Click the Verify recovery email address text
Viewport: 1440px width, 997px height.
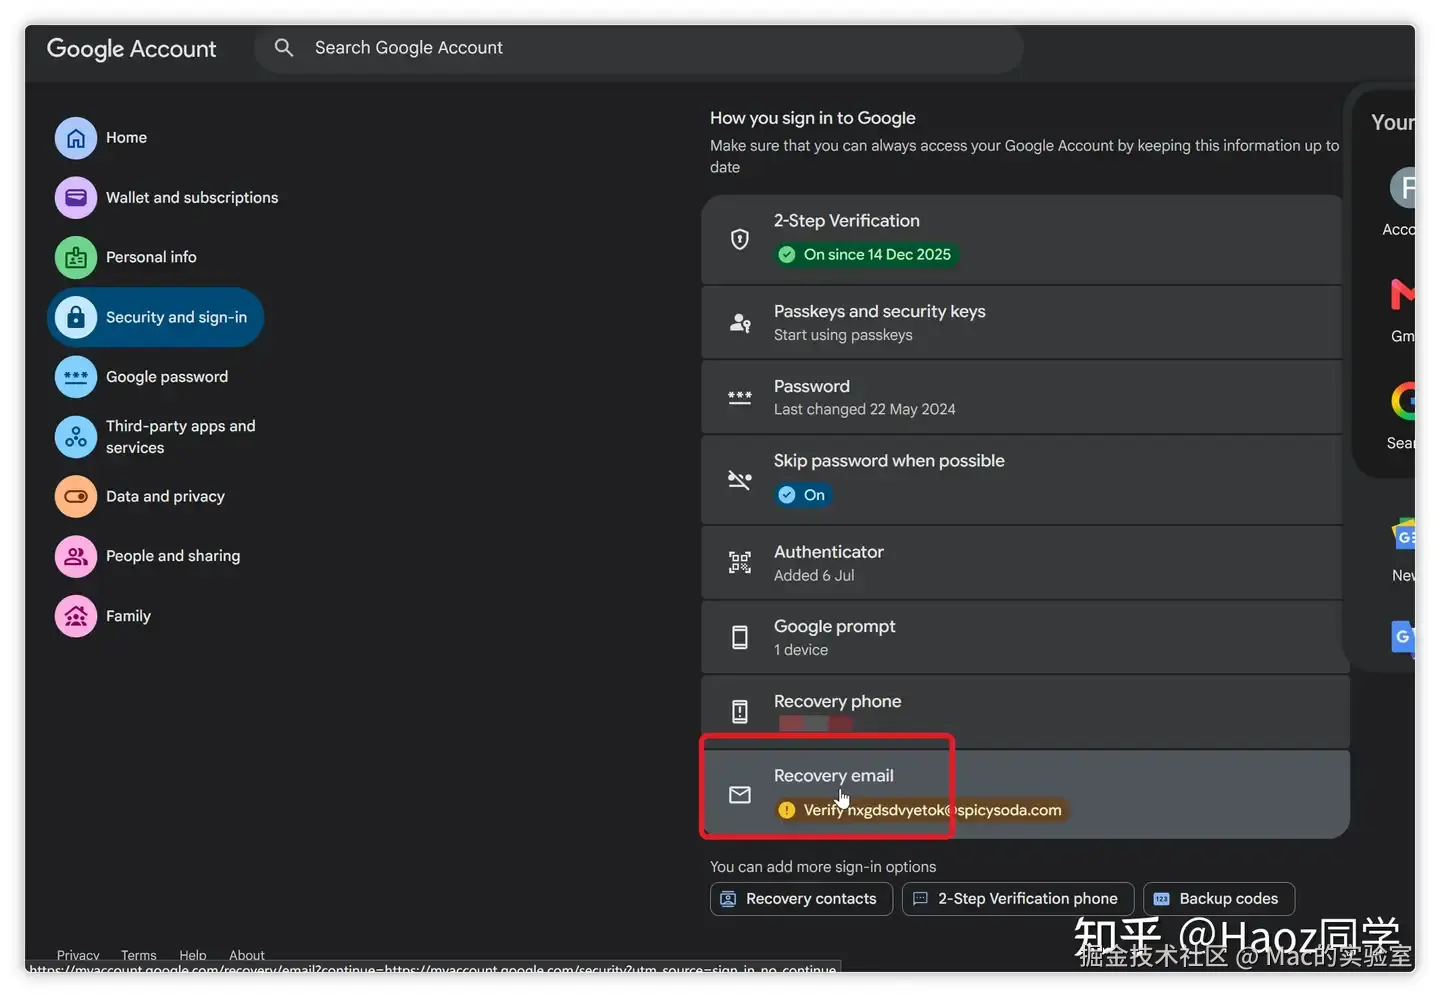933,810
